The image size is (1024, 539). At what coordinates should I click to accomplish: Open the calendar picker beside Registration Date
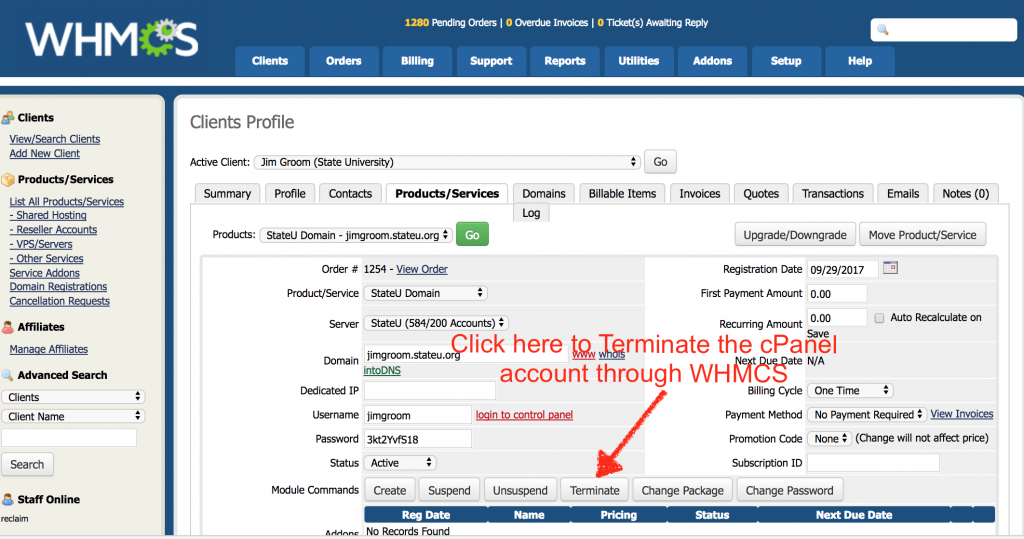890,268
